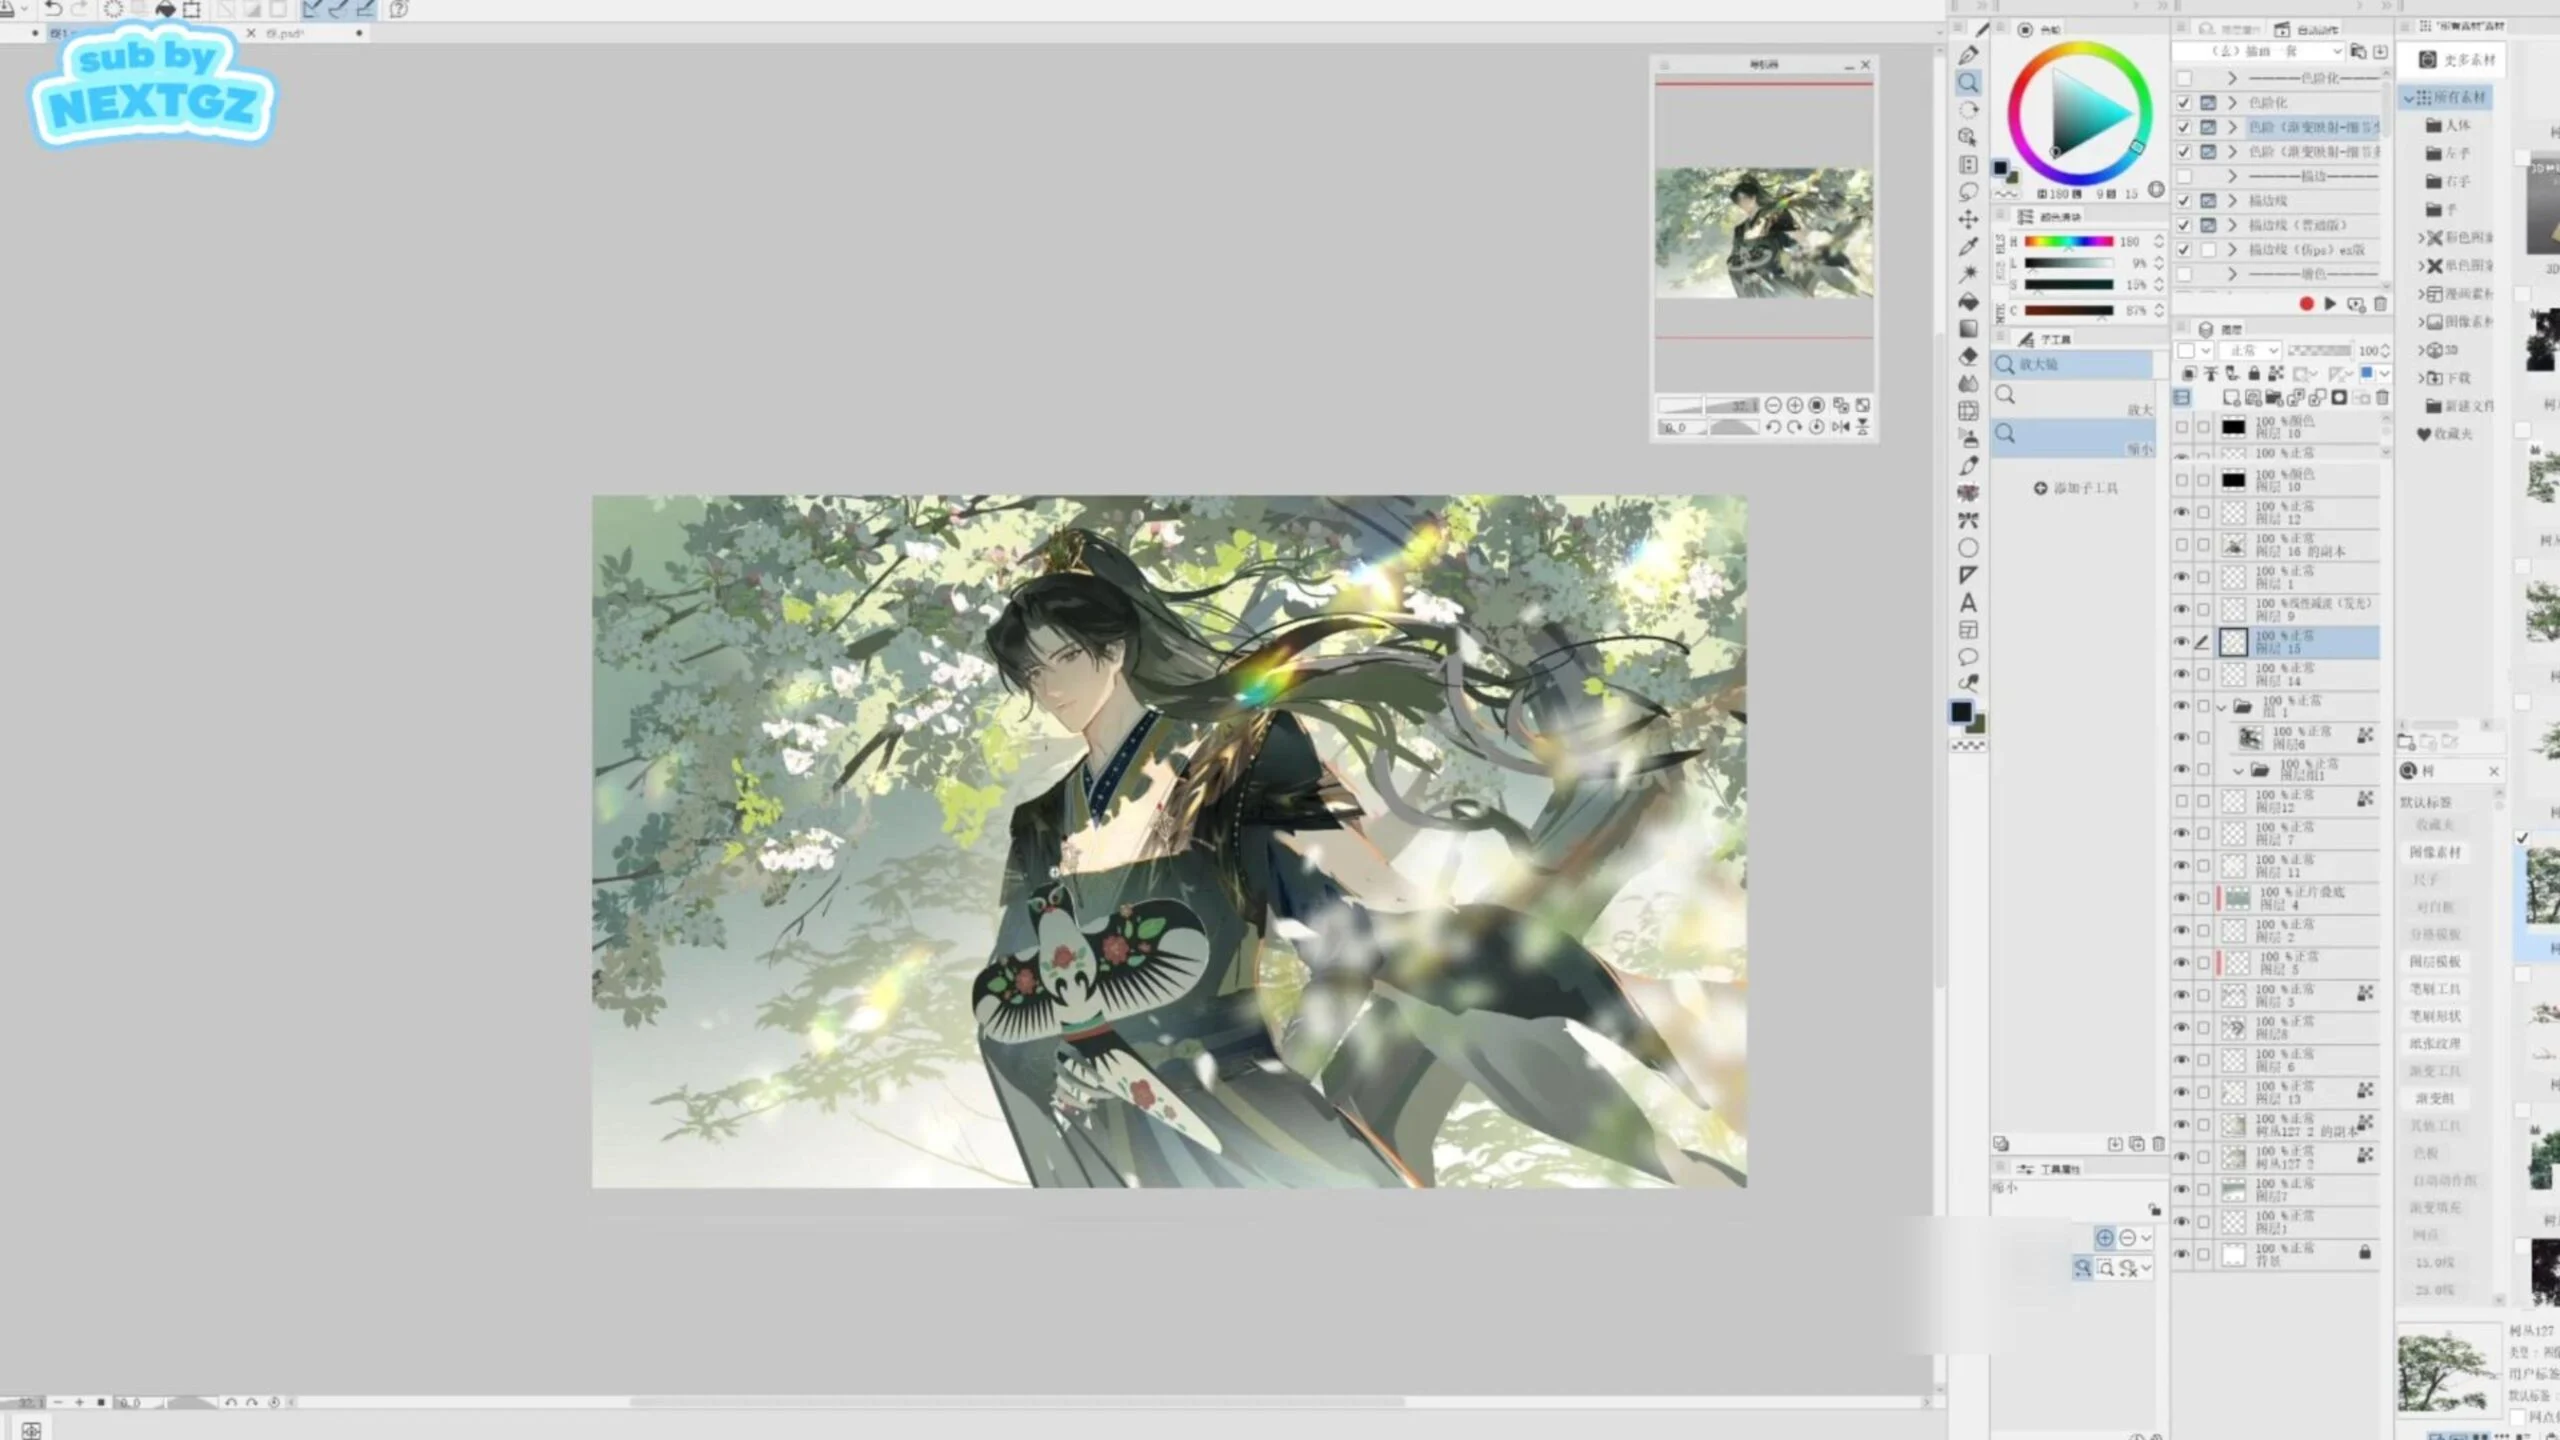Select the 人体 materials folder
Screen dimensions: 2560x1440
pos(2448,126)
